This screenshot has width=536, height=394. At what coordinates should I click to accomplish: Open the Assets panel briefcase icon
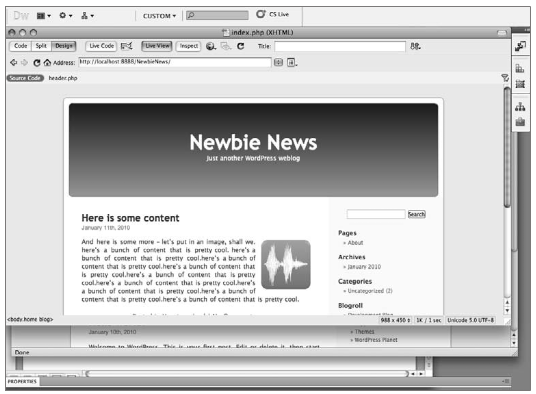coord(520,122)
